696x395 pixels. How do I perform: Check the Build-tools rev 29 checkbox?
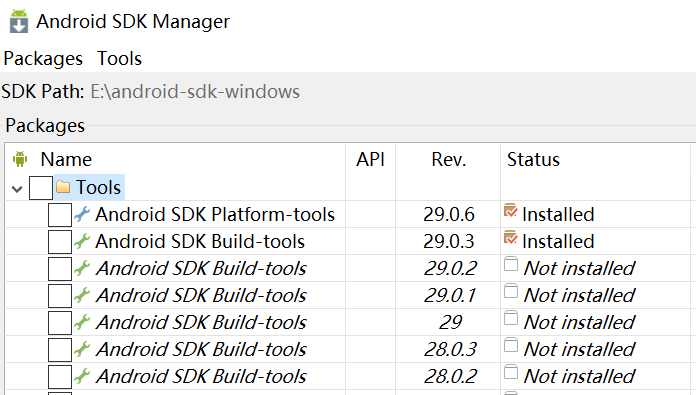click(60, 323)
